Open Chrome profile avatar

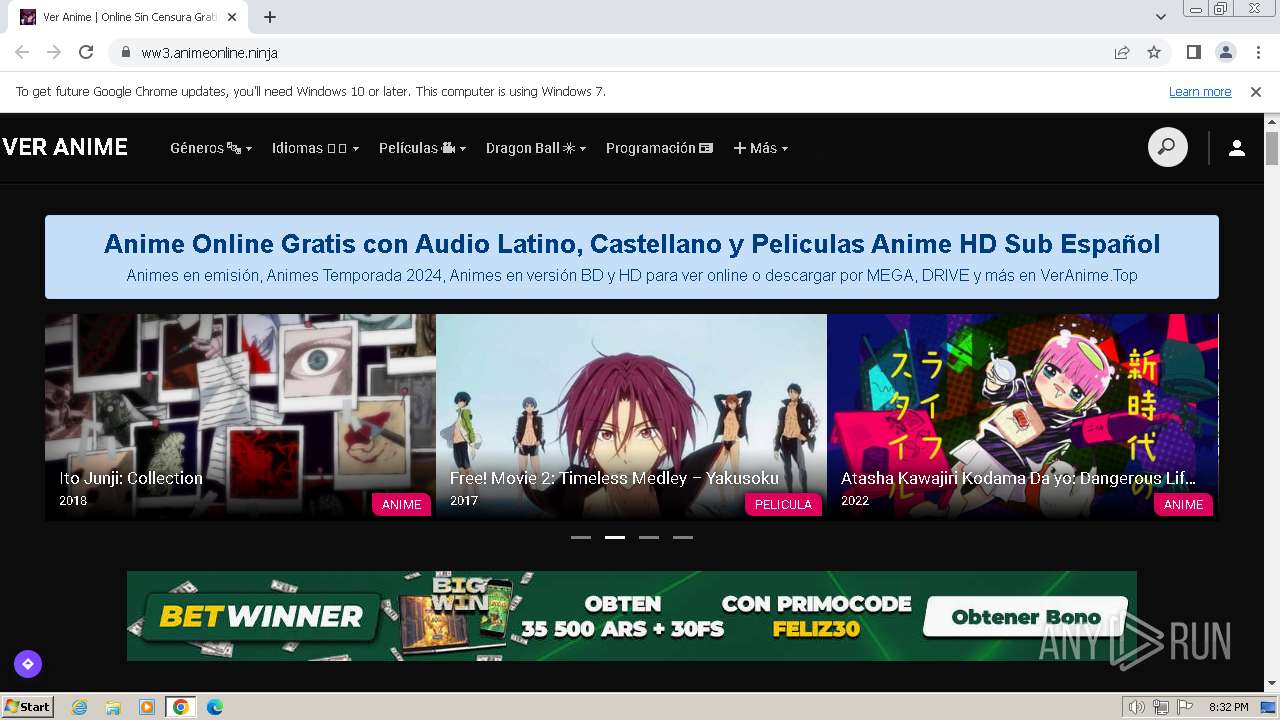point(1225,52)
